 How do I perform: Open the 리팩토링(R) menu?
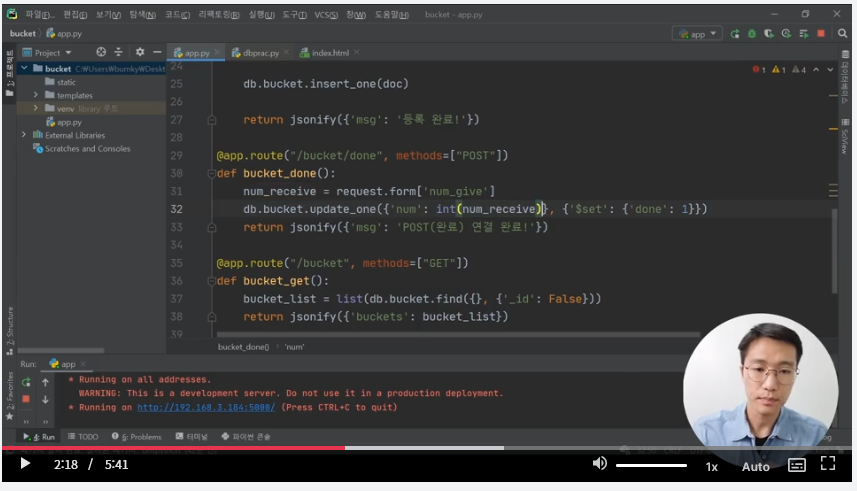pos(219,15)
